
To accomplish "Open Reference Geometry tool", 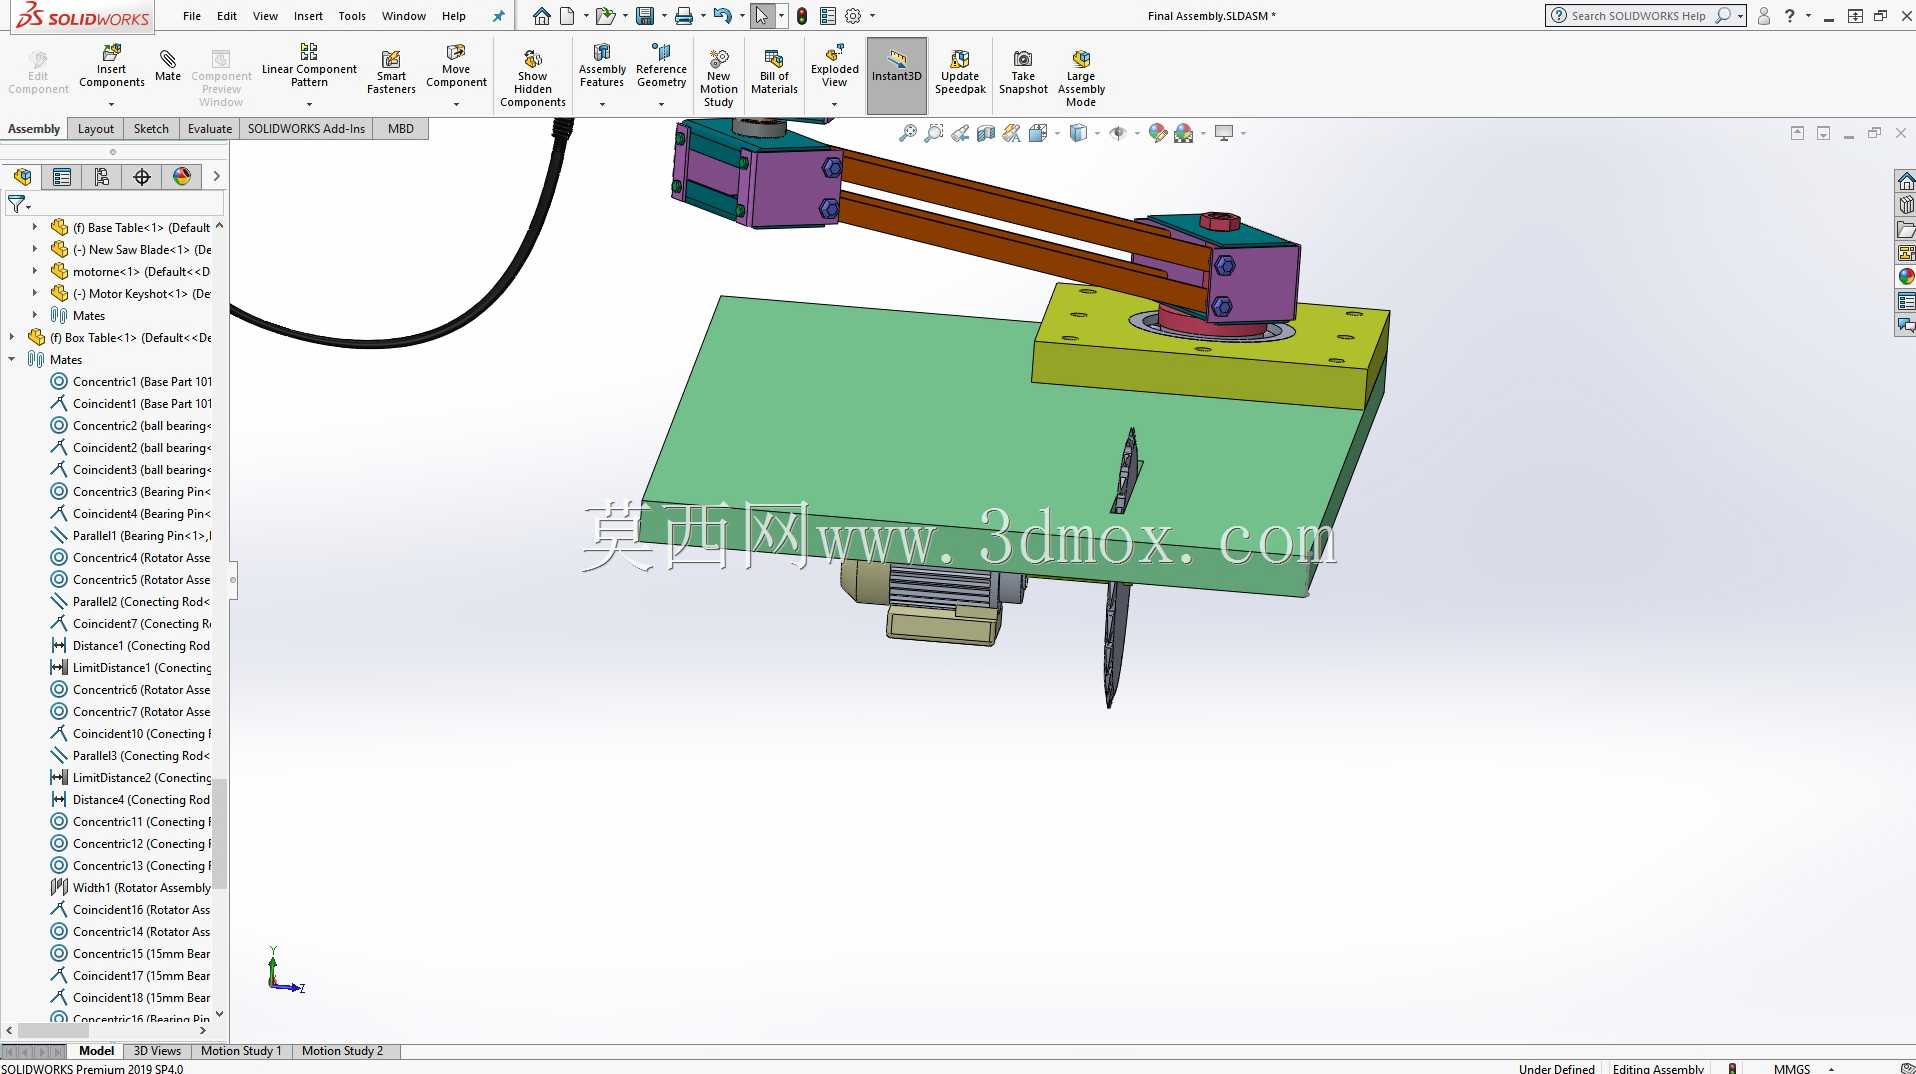I will pos(661,66).
